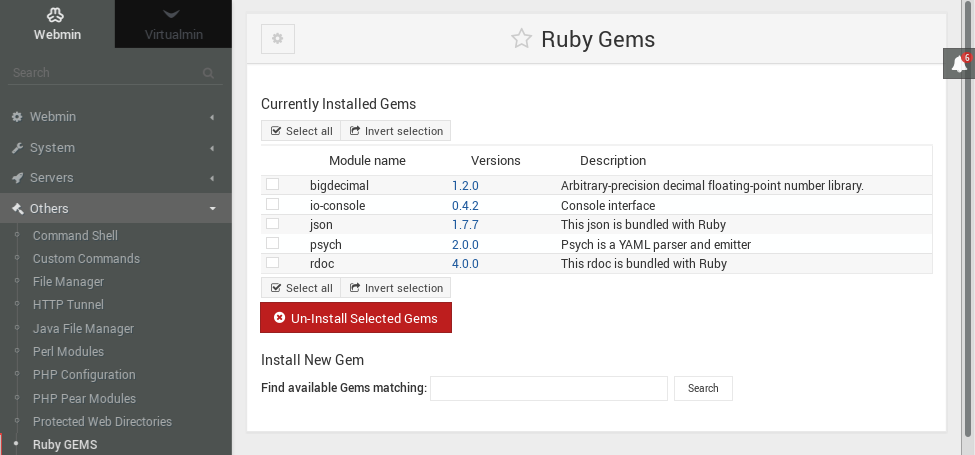Open Protected Web Directories module
Viewport: 975px width, 455px height.
pyautogui.click(x=102, y=421)
